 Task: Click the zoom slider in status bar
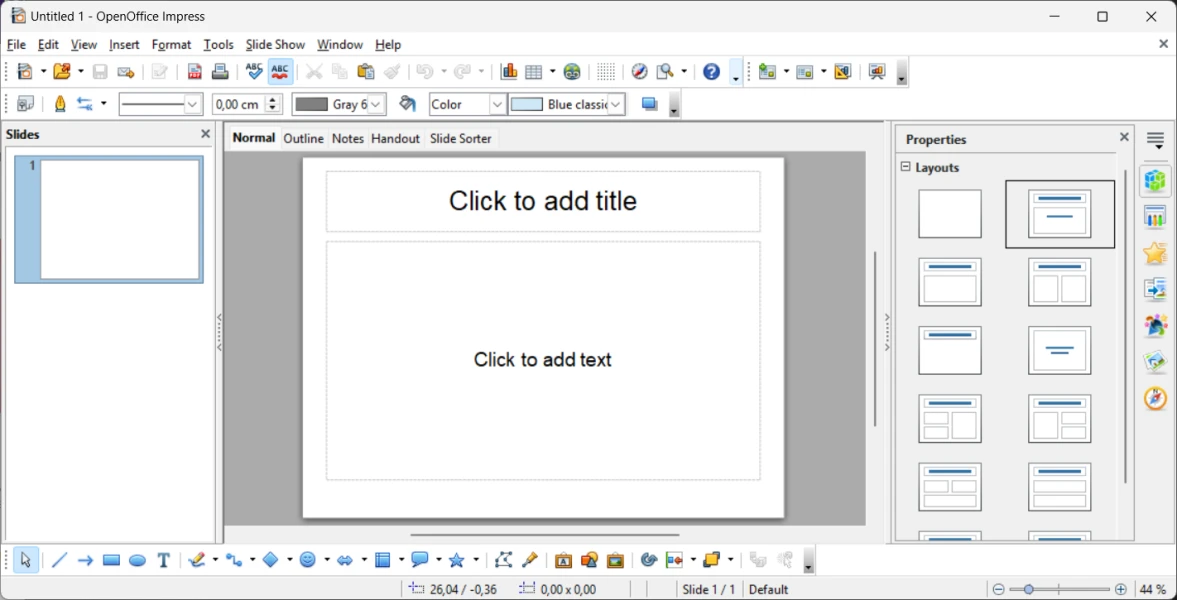(x=1059, y=589)
